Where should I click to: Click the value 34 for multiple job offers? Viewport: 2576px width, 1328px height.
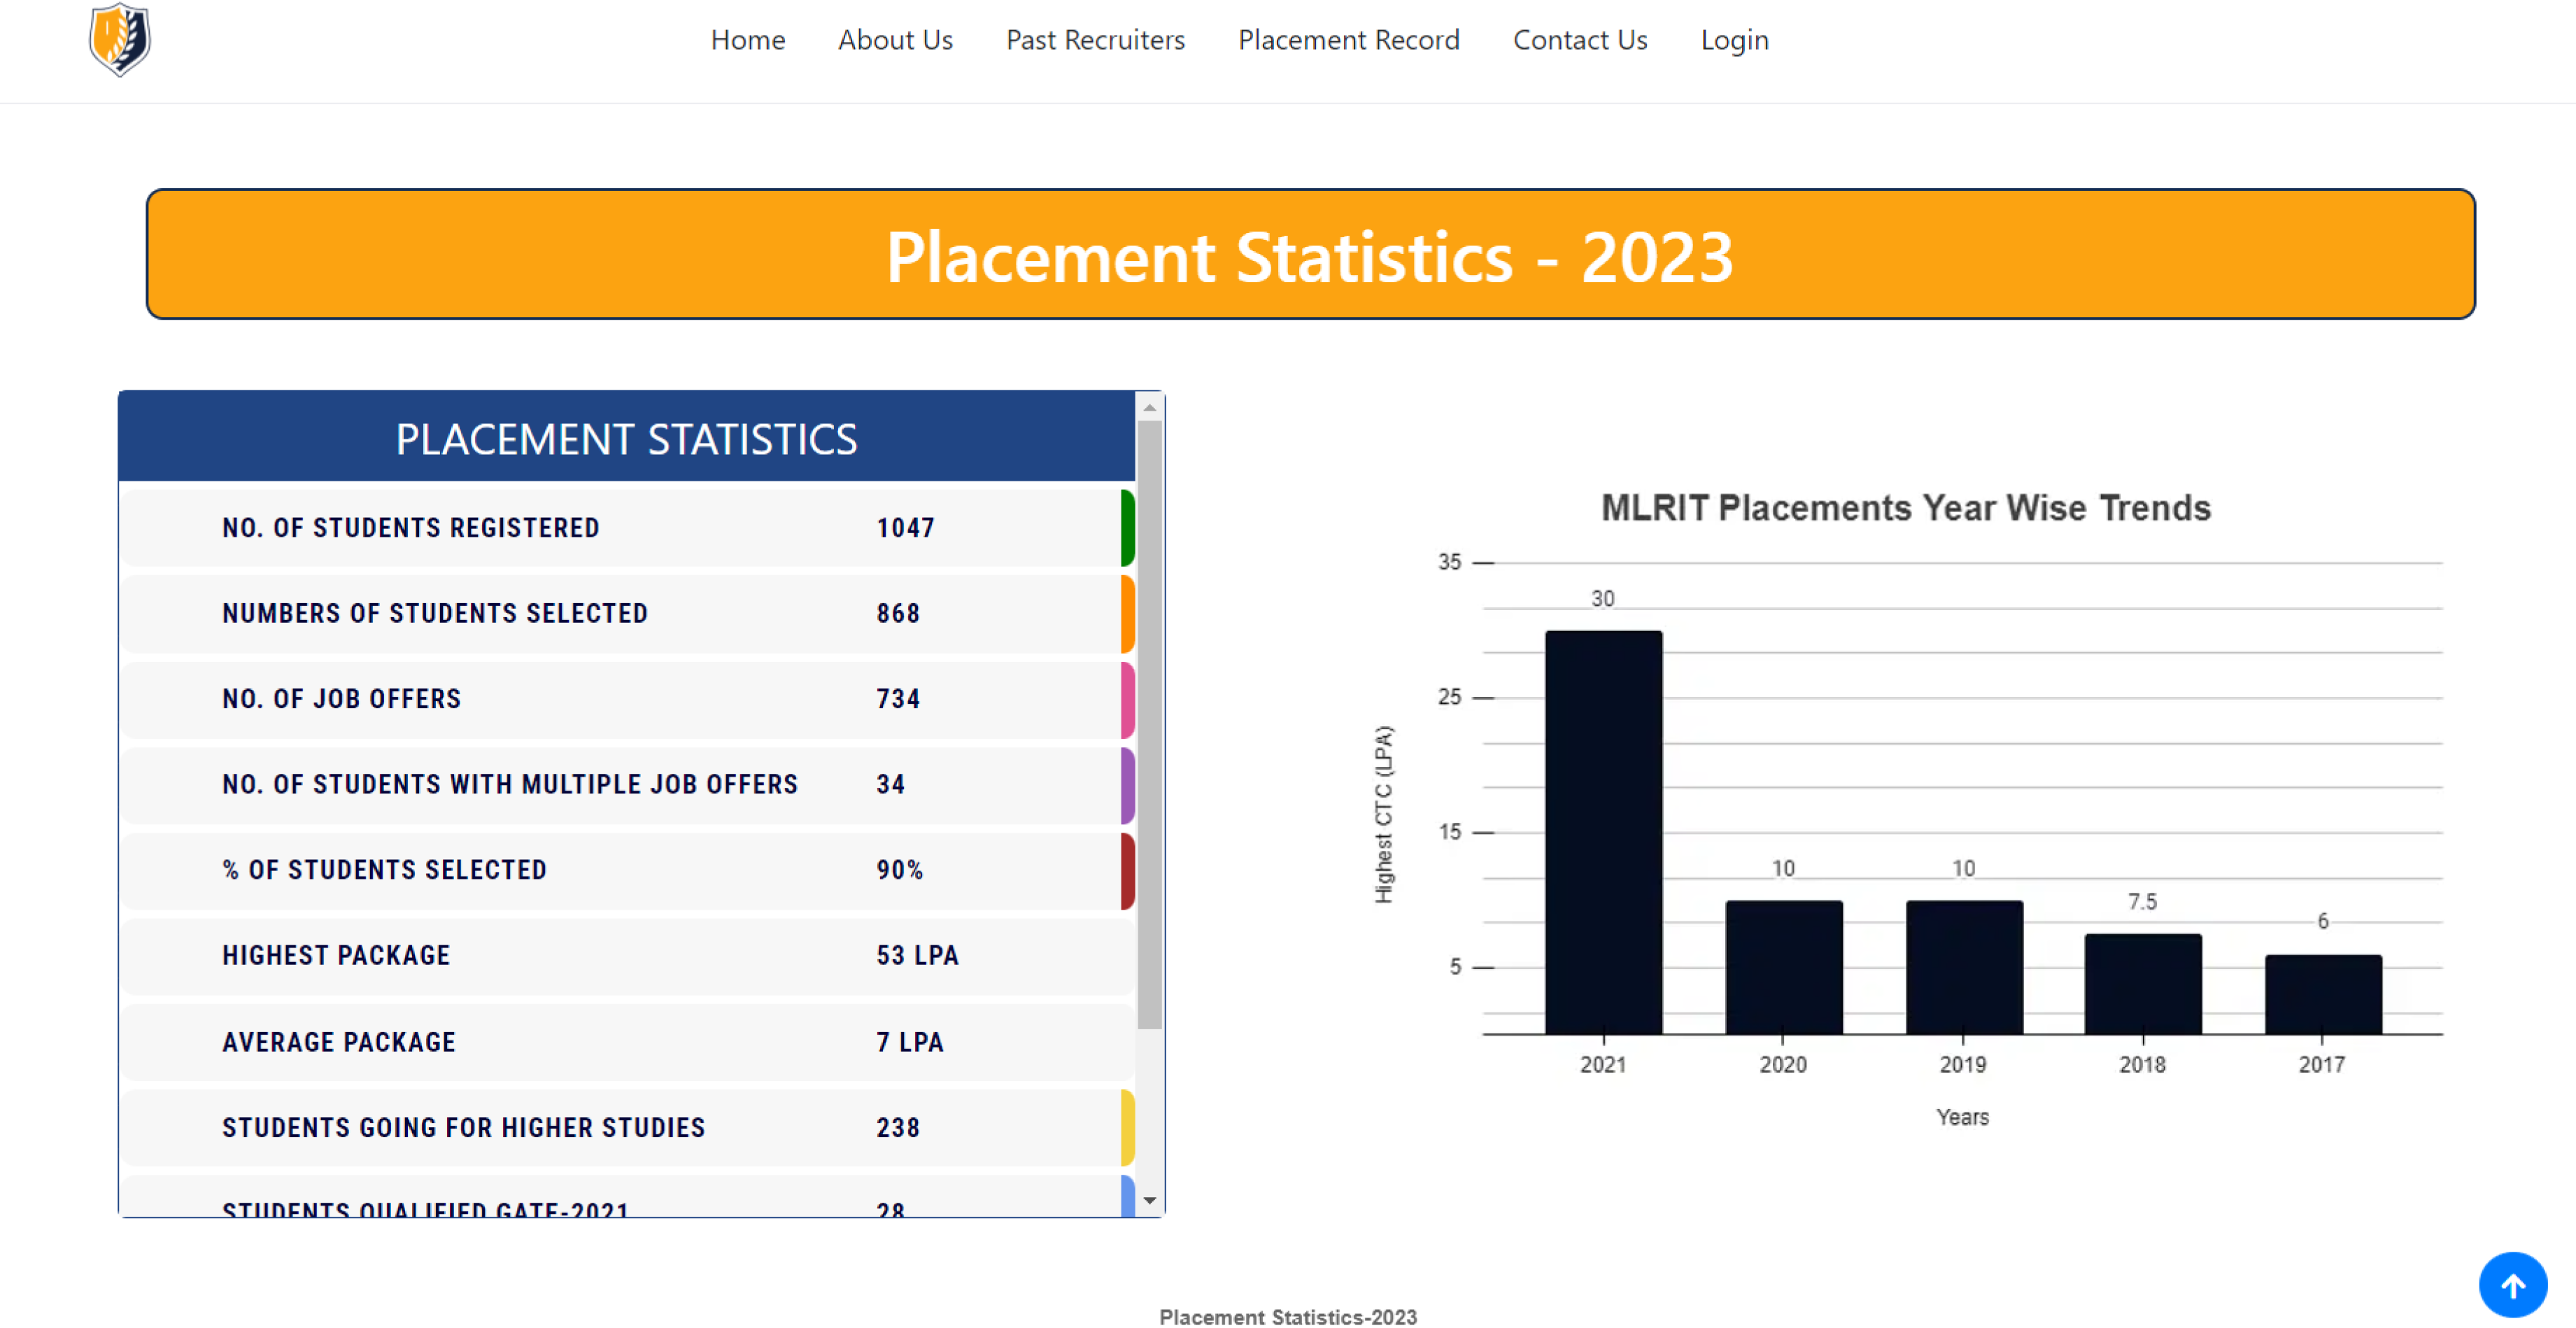click(890, 785)
